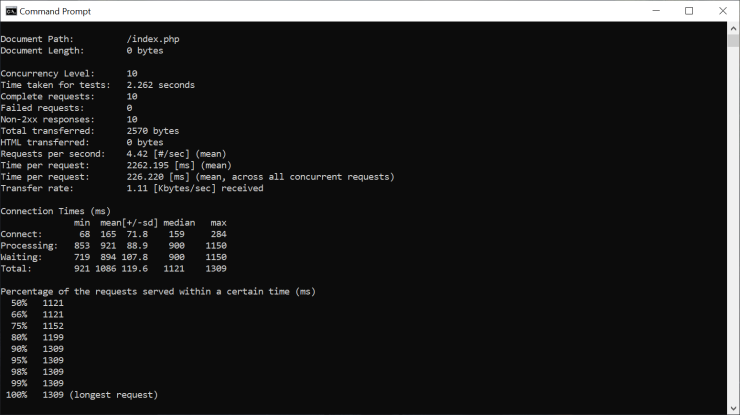
Task: Click the 50% percentile row
Action: pos(37,303)
